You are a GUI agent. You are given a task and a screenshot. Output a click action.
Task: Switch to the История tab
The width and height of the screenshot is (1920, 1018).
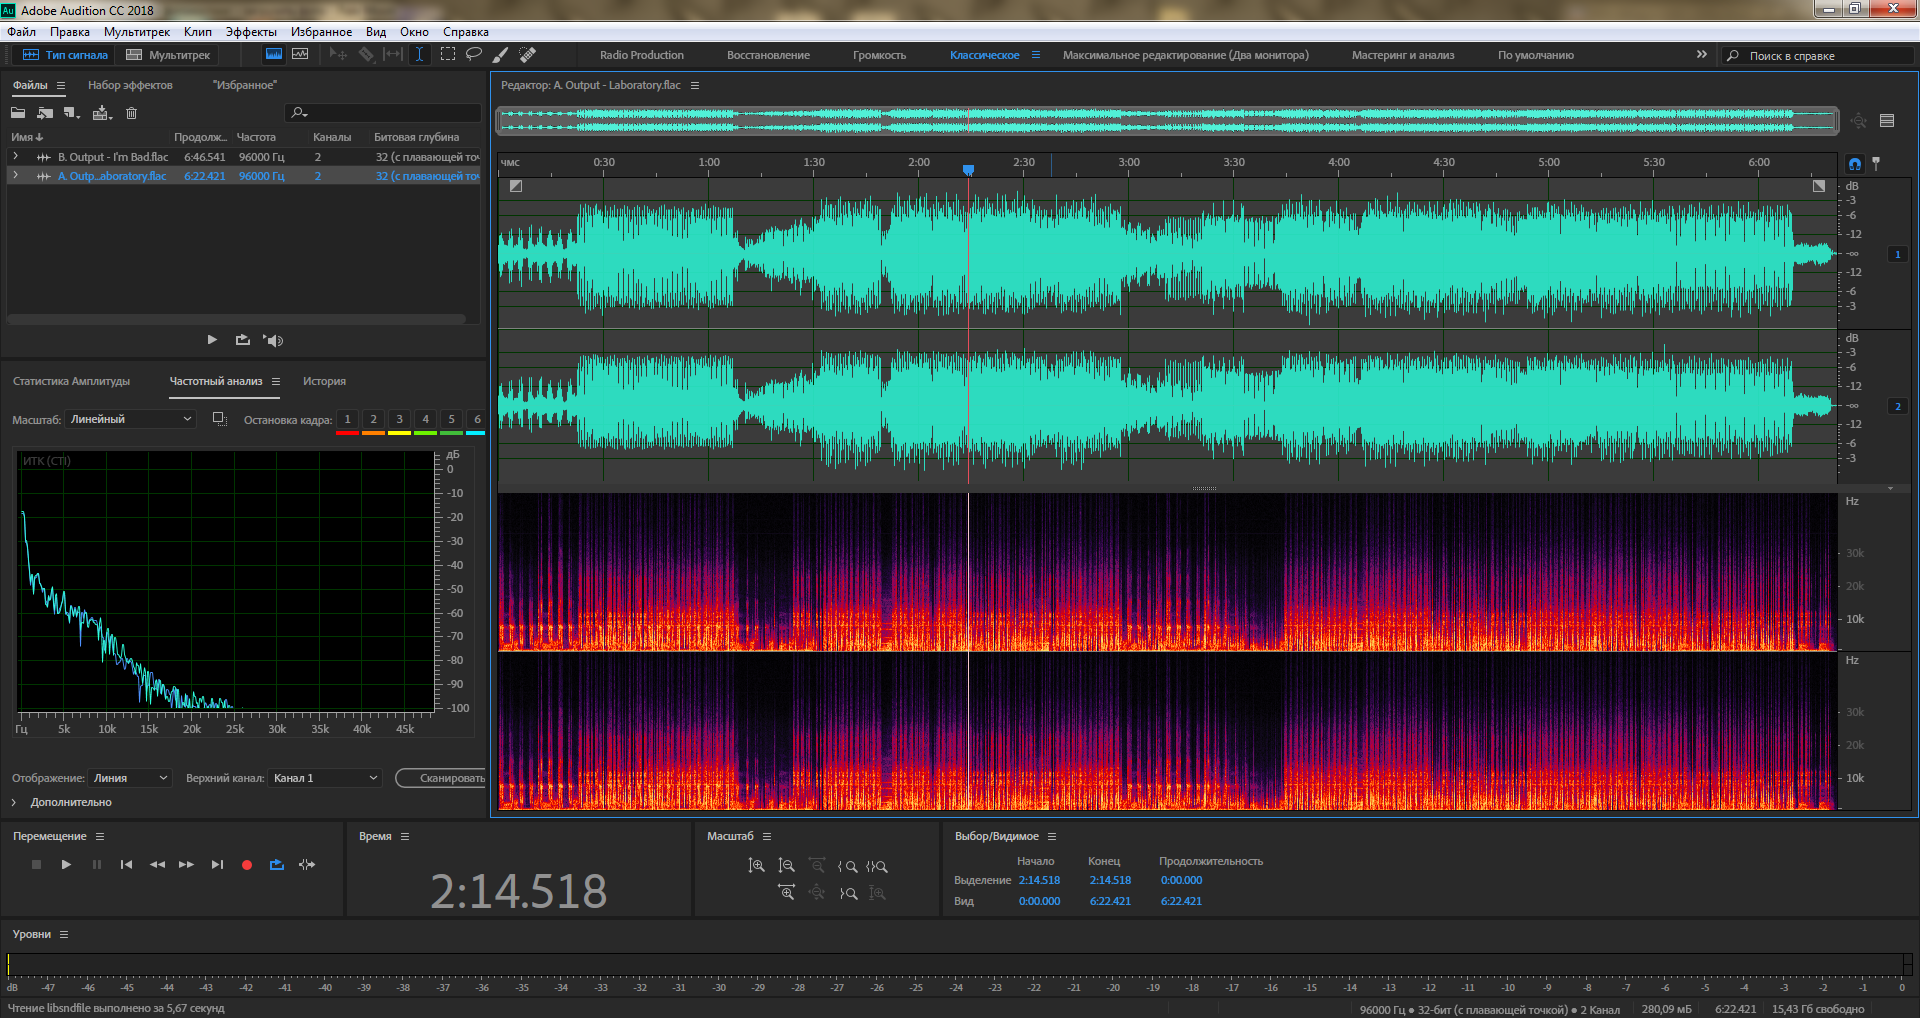coord(324,381)
